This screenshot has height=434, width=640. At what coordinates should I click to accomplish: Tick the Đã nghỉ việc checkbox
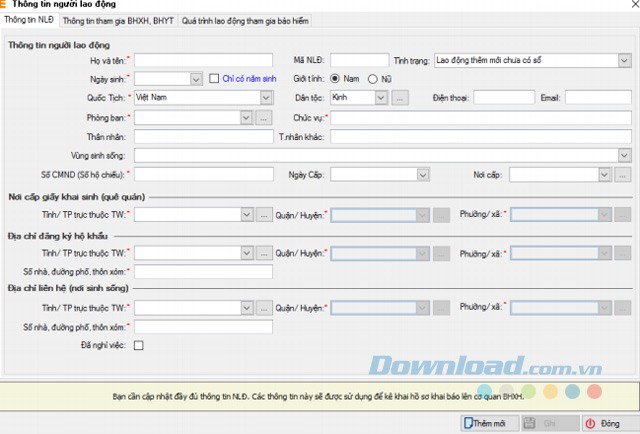pyautogui.click(x=139, y=346)
